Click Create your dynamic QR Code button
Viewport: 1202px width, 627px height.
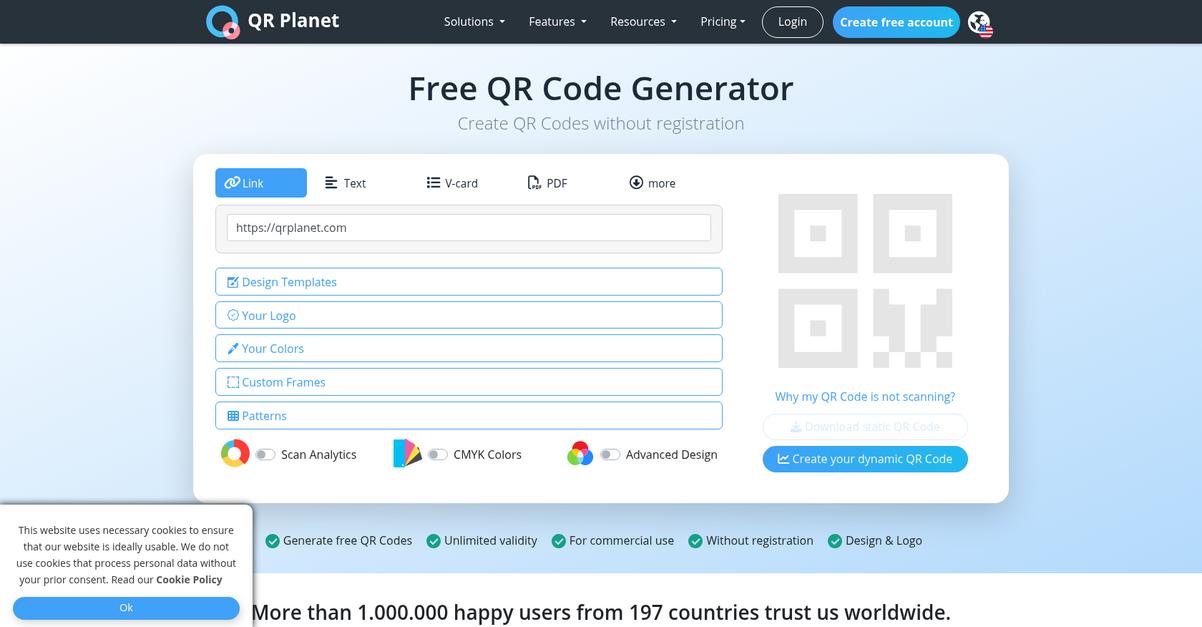(865, 459)
